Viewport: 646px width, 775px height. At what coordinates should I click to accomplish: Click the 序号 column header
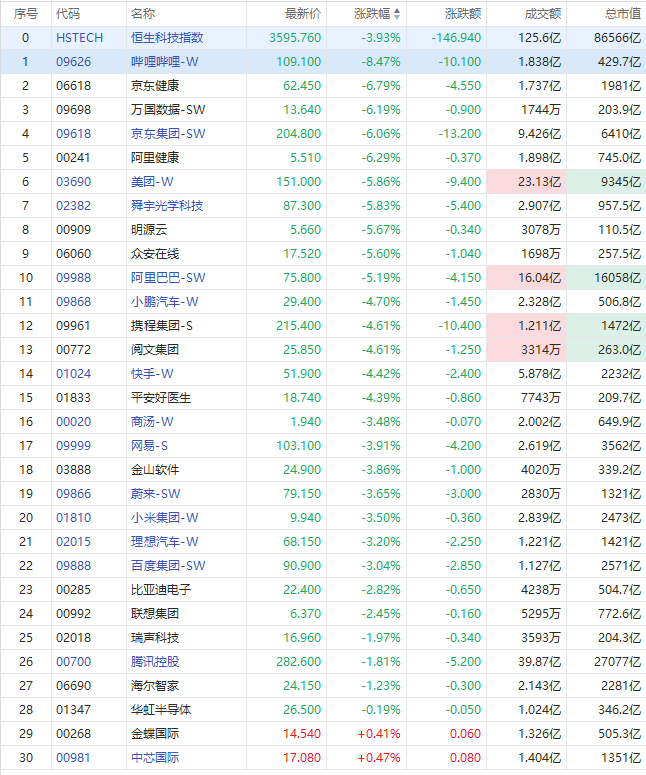point(26,14)
